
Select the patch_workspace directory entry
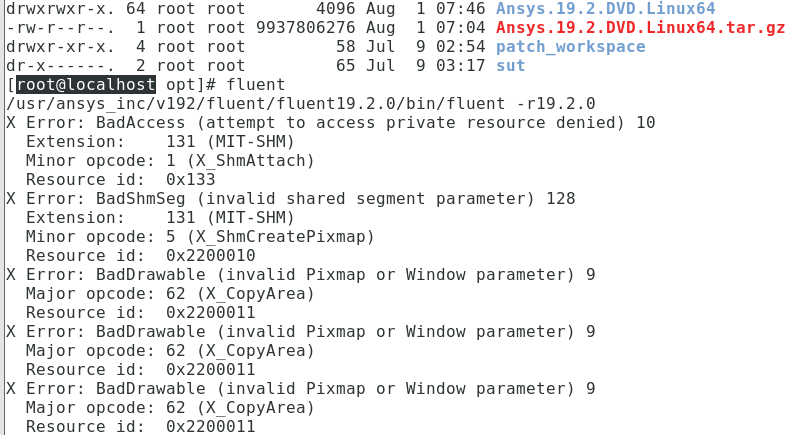coord(570,46)
